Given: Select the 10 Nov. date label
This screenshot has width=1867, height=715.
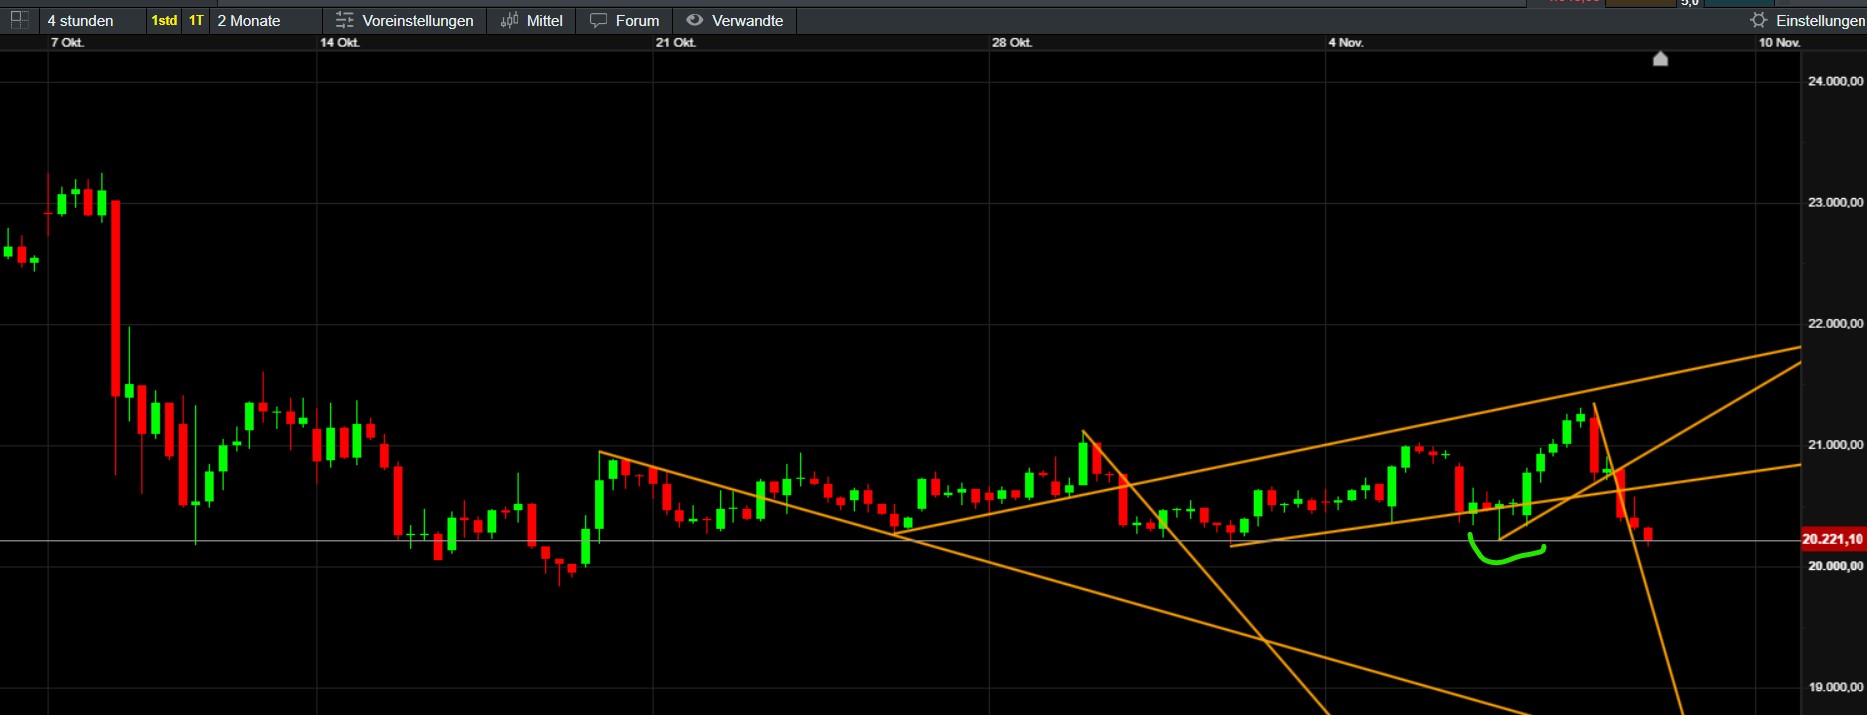Looking at the screenshot, I should coord(1779,43).
